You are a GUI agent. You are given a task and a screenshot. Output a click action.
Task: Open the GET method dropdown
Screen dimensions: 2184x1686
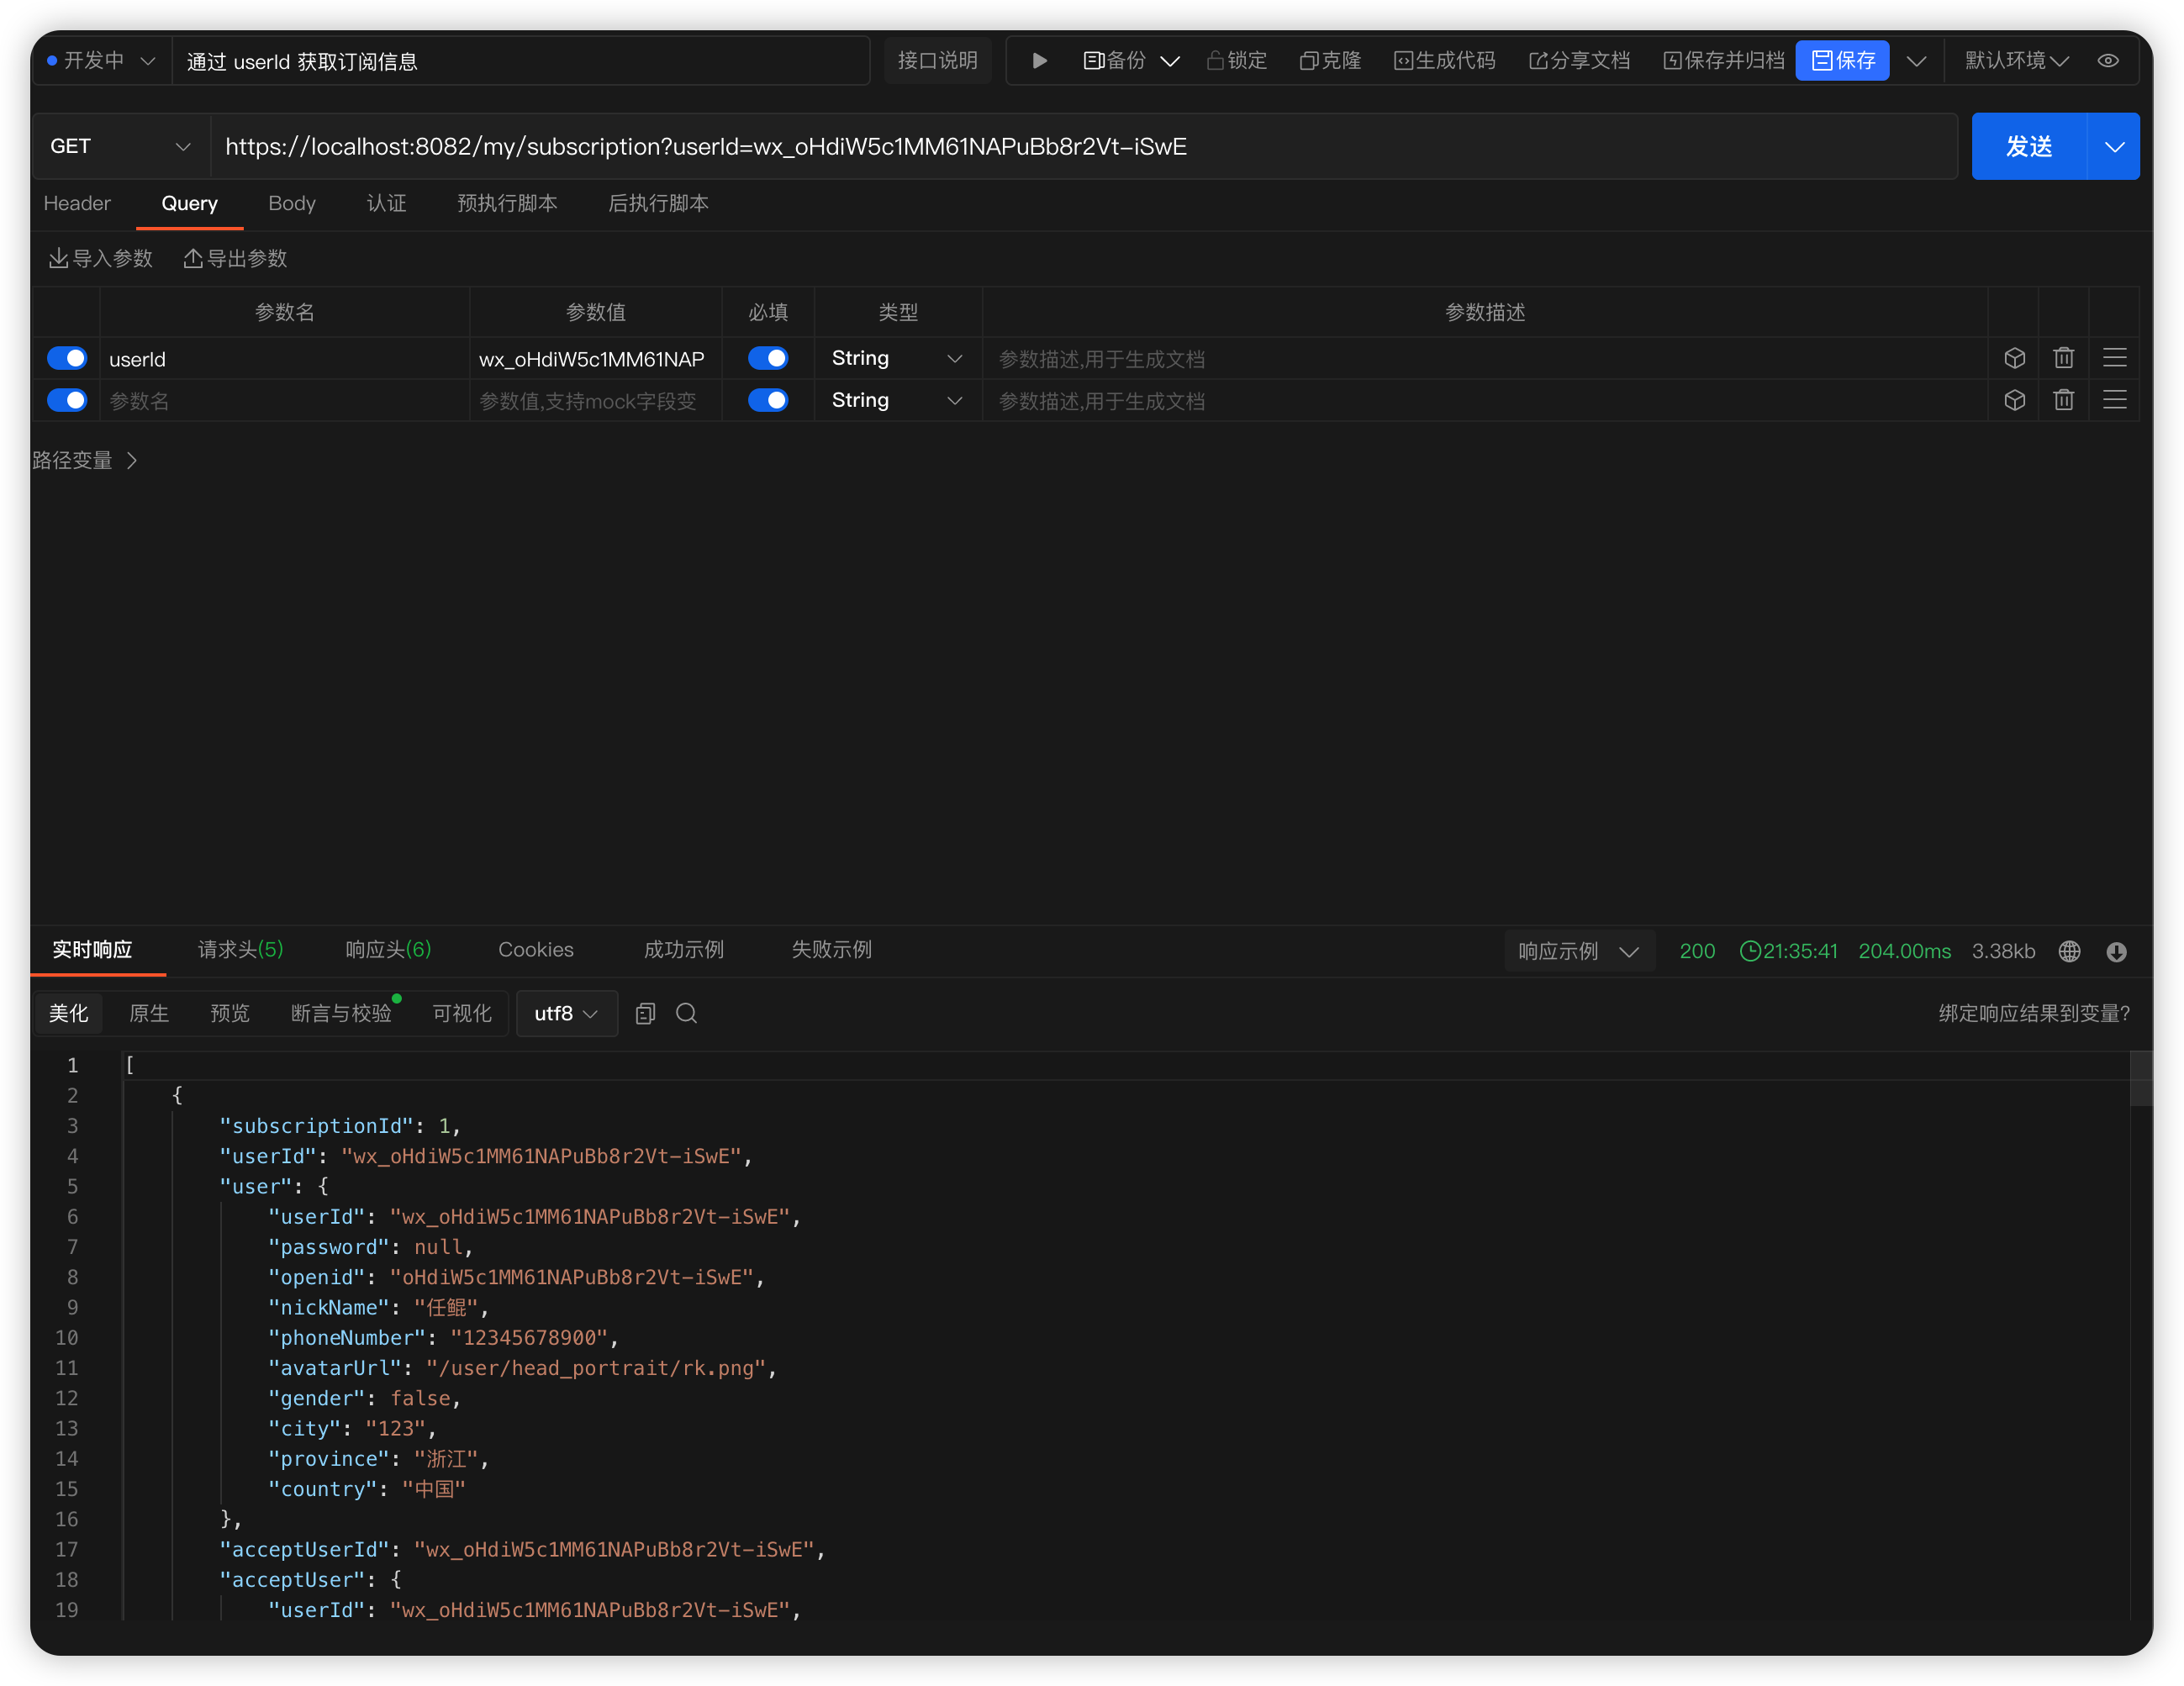pyautogui.click(x=121, y=146)
